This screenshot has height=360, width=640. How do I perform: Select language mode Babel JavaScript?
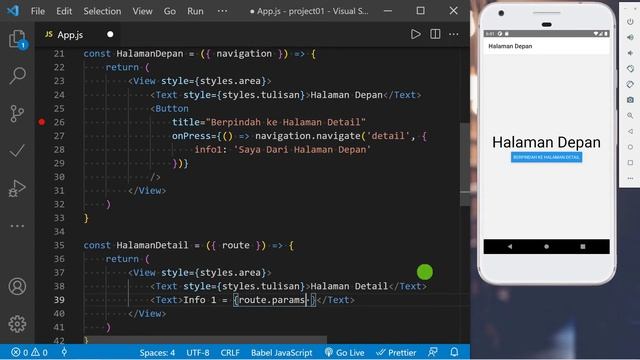[x=282, y=353]
